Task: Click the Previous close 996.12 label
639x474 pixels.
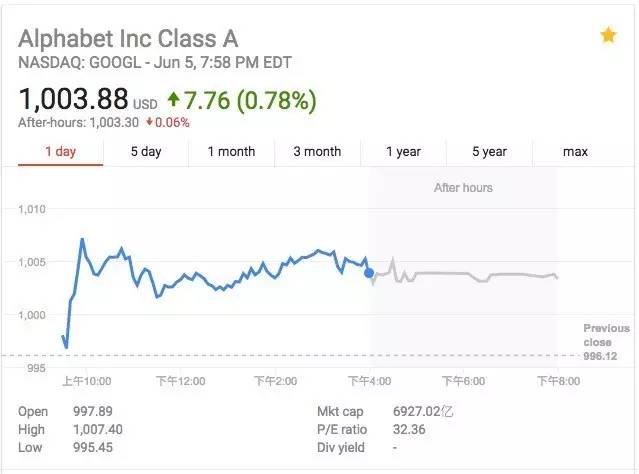Action: [x=606, y=342]
